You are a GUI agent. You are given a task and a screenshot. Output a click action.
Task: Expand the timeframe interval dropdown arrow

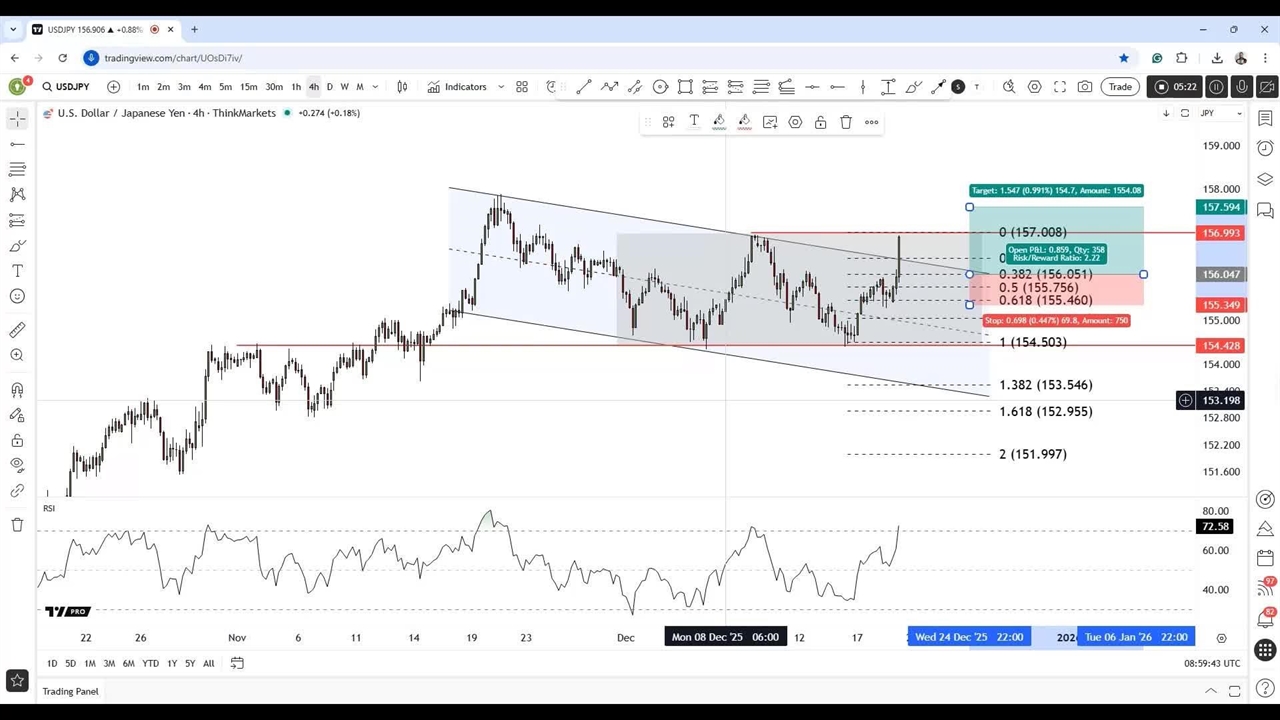(x=375, y=87)
